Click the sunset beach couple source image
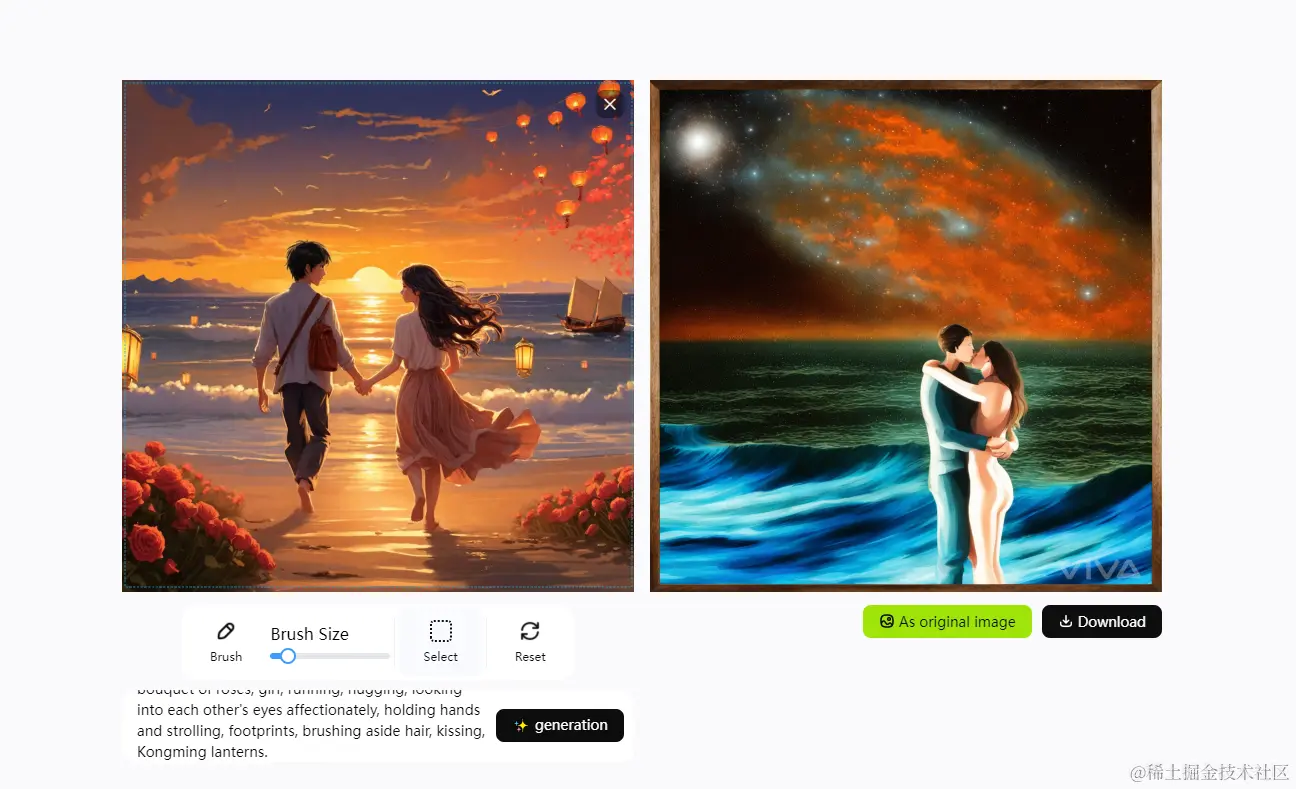Screen dimensions: 1296x789 (x=378, y=336)
